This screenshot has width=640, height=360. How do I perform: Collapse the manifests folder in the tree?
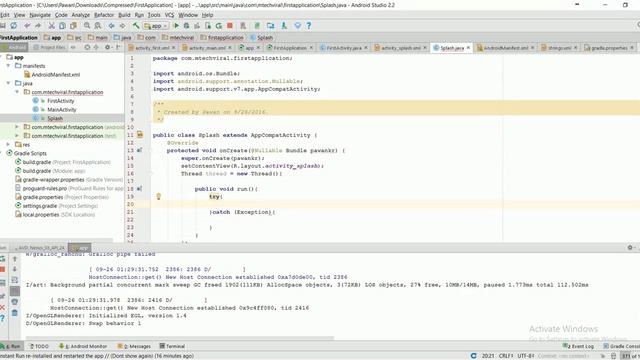(8, 66)
